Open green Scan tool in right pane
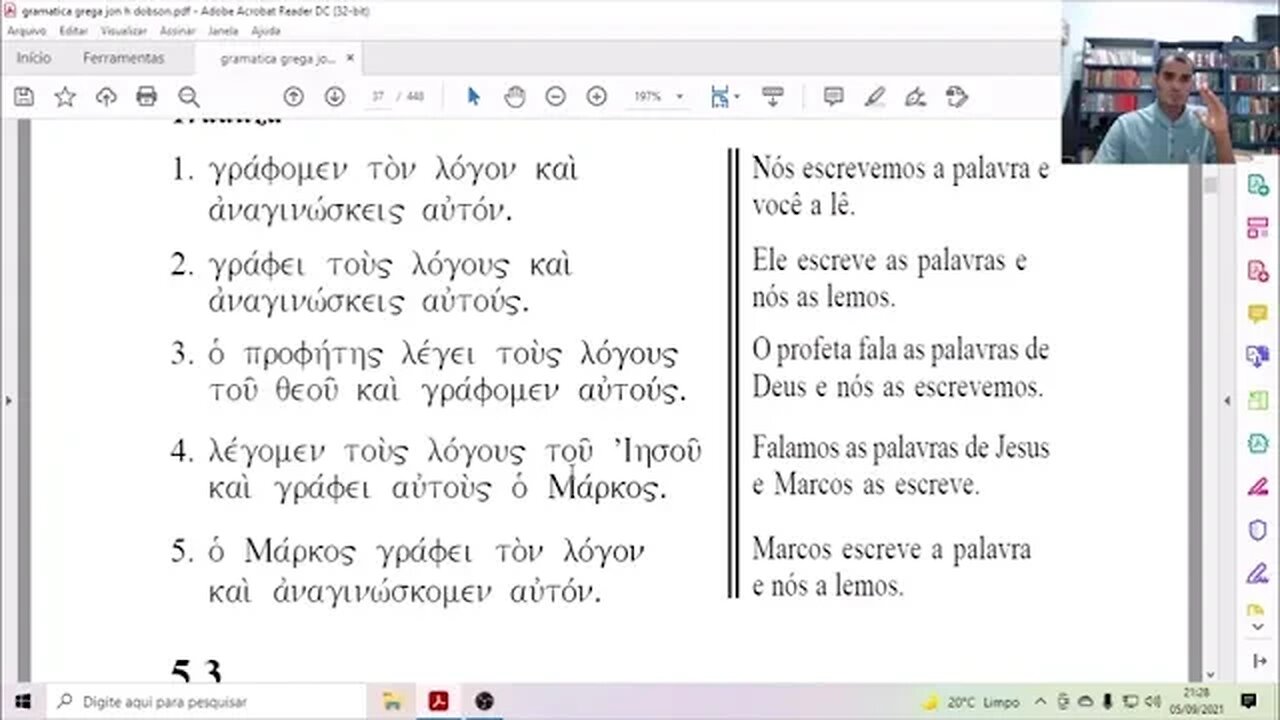Image resolution: width=1280 pixels, height=720 pixels. (1257, 400)
